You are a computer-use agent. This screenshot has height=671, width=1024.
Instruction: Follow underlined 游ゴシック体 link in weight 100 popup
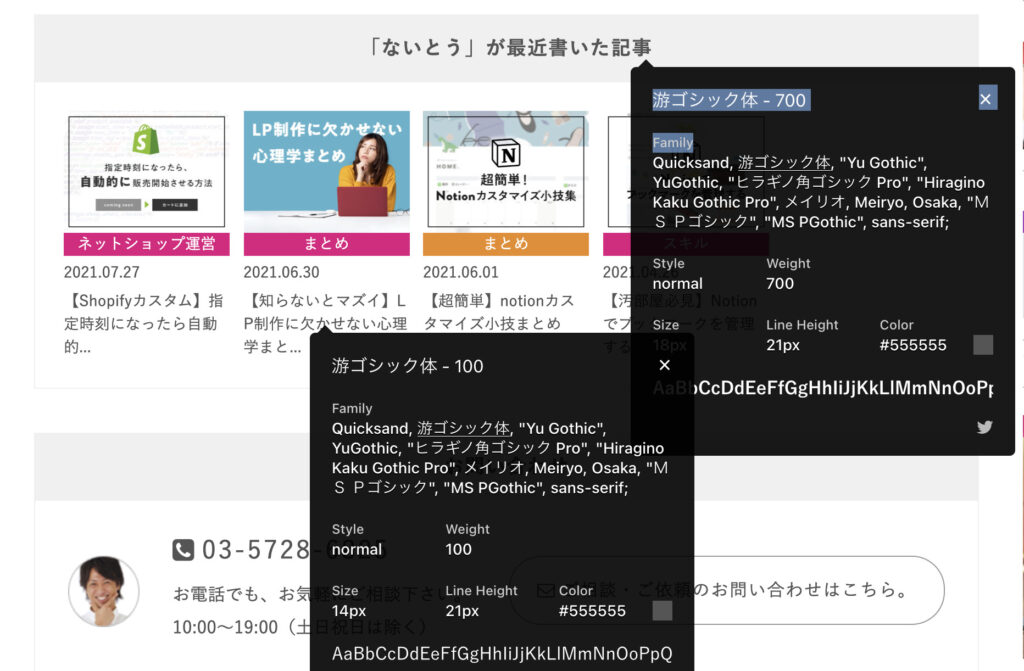pyautogui.click(x=463, y=428)
